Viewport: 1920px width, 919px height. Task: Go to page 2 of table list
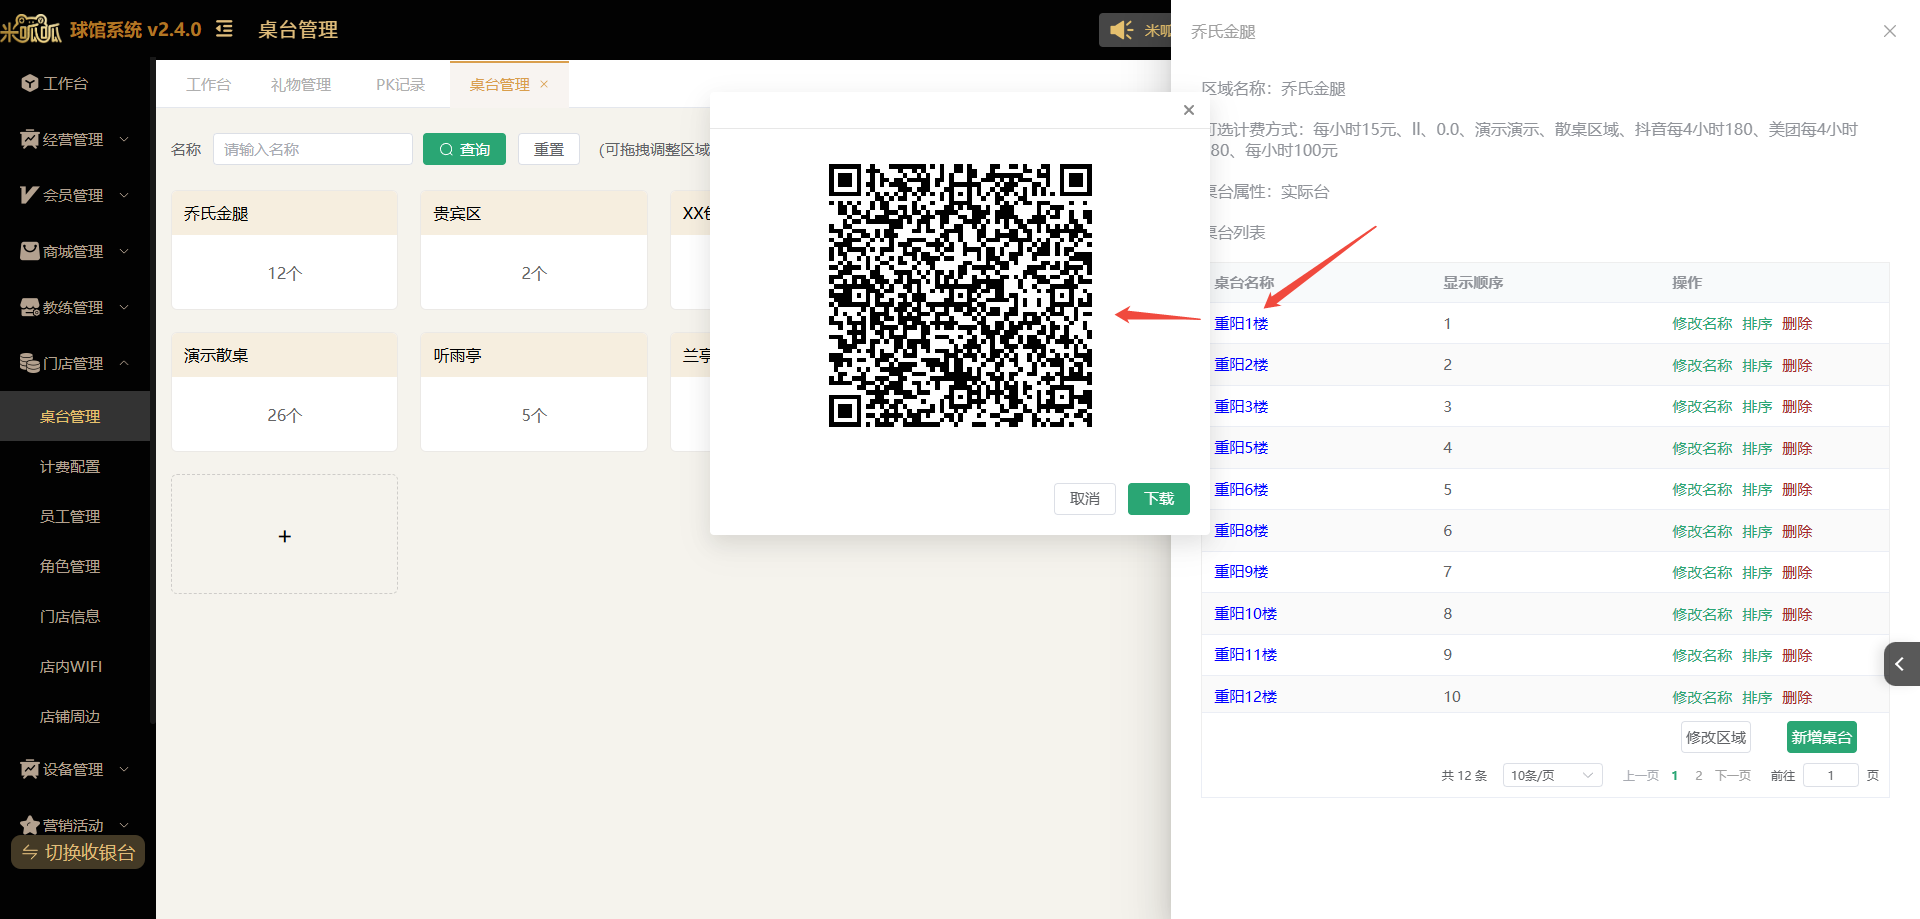pyautogui.click(x=1698, y=775)
